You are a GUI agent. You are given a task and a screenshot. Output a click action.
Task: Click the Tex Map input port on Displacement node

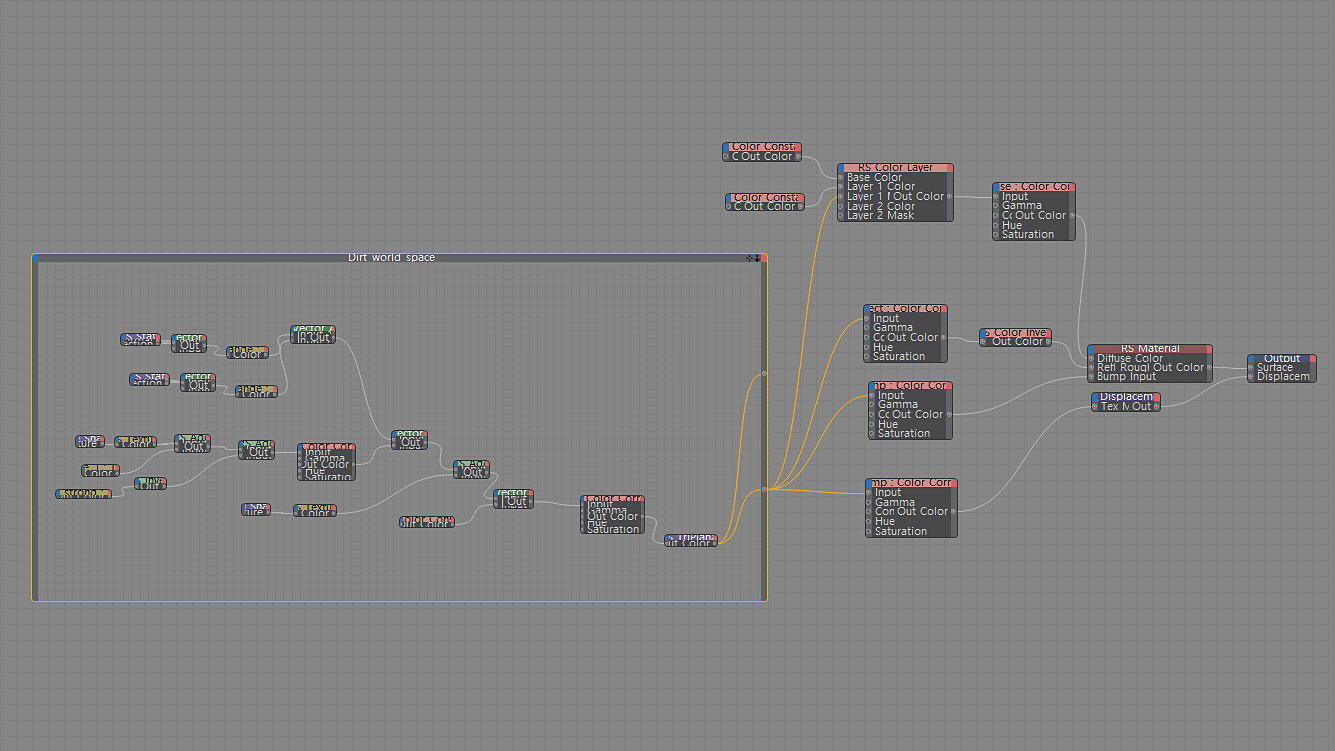tap(1095, 406)
